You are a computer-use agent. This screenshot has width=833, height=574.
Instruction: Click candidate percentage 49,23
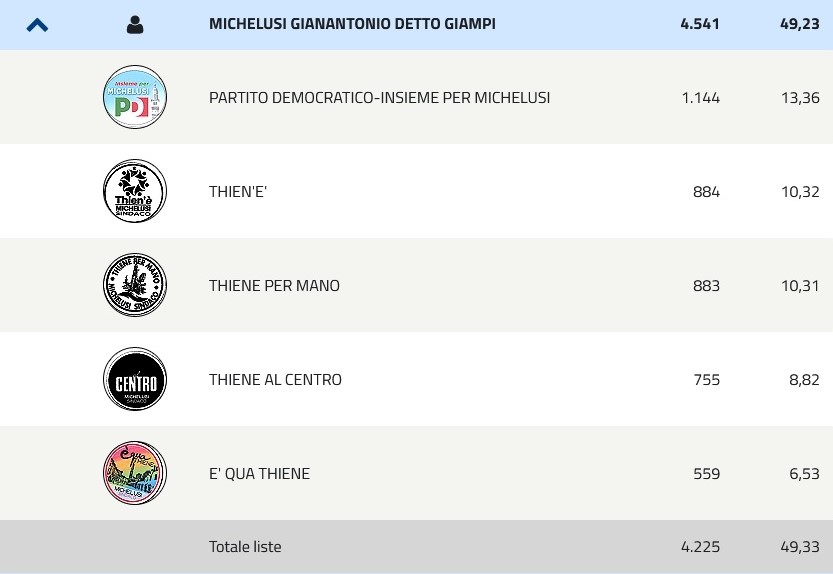coord(799,24)
